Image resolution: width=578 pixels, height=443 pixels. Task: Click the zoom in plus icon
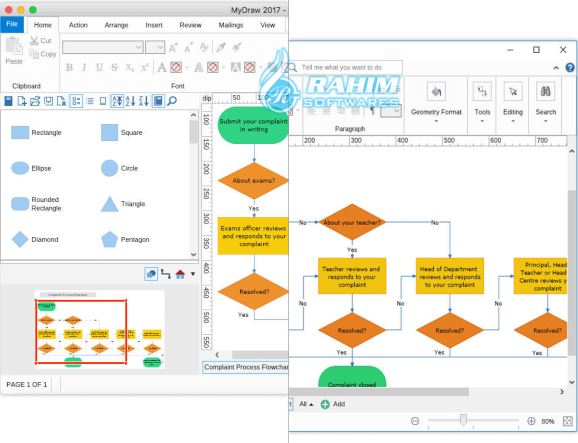pyautogui.click(x=531, y=421)
